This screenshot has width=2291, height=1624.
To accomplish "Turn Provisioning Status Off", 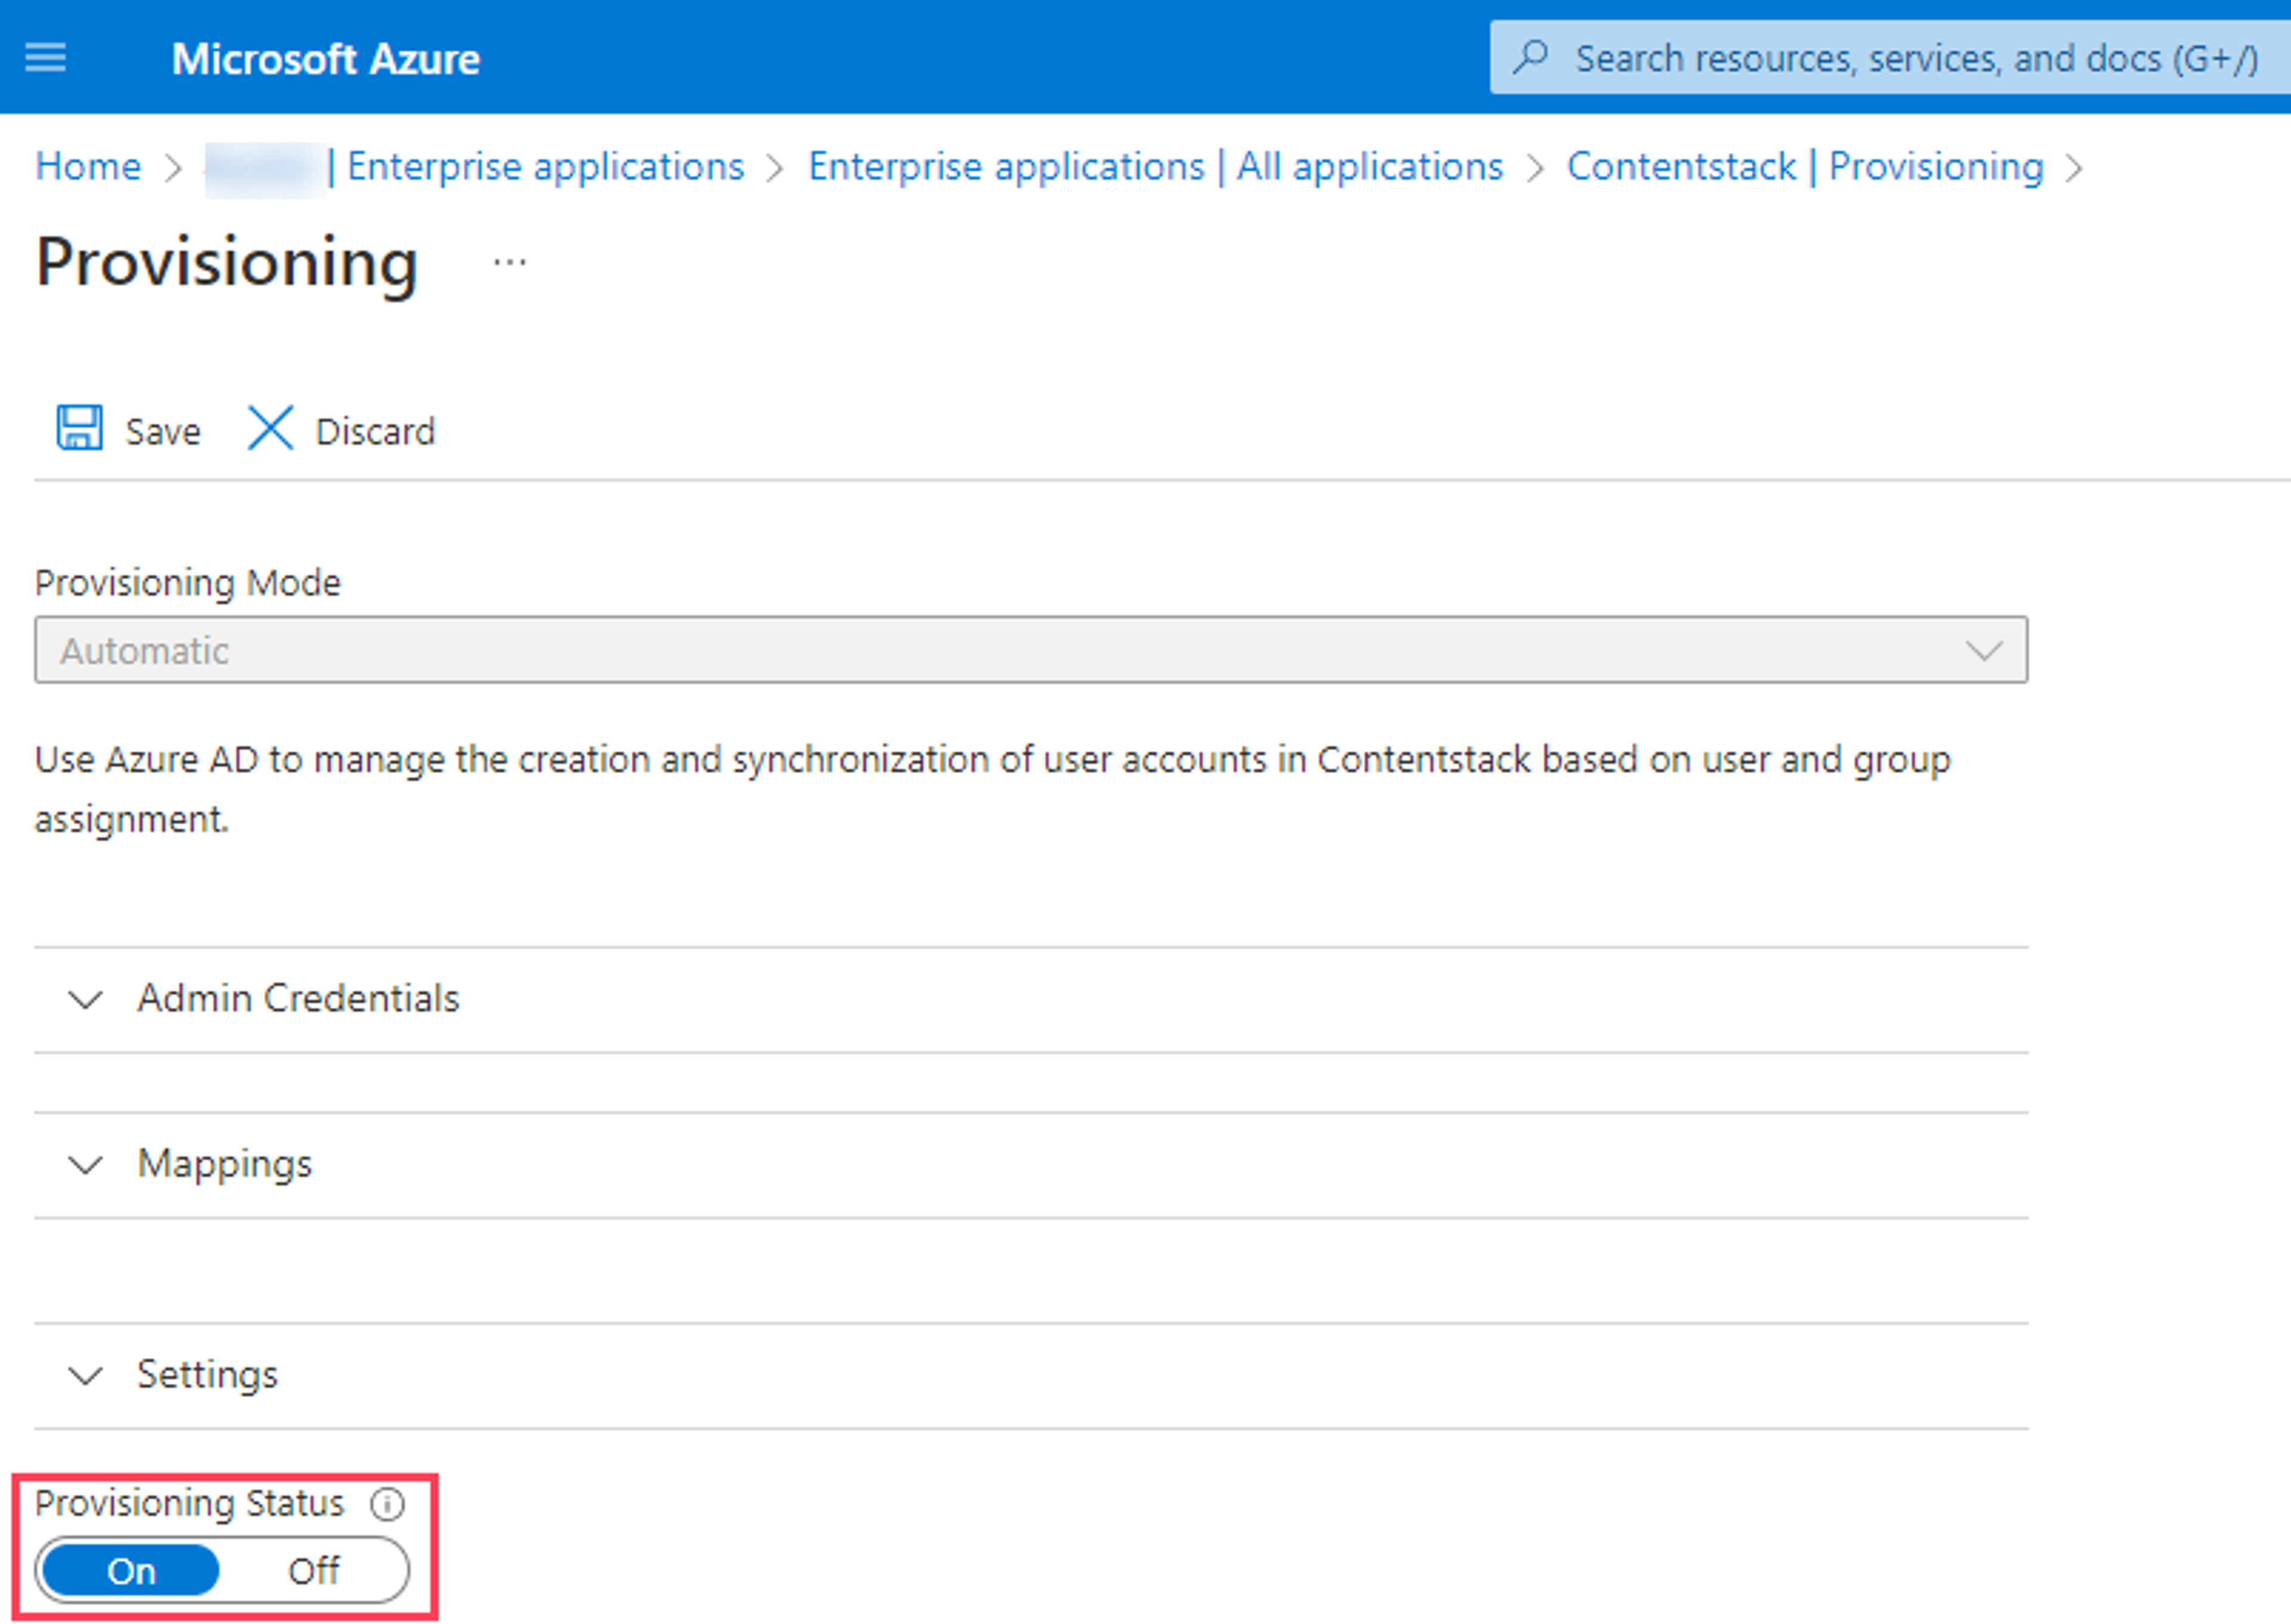I will tap(314, 1571).
